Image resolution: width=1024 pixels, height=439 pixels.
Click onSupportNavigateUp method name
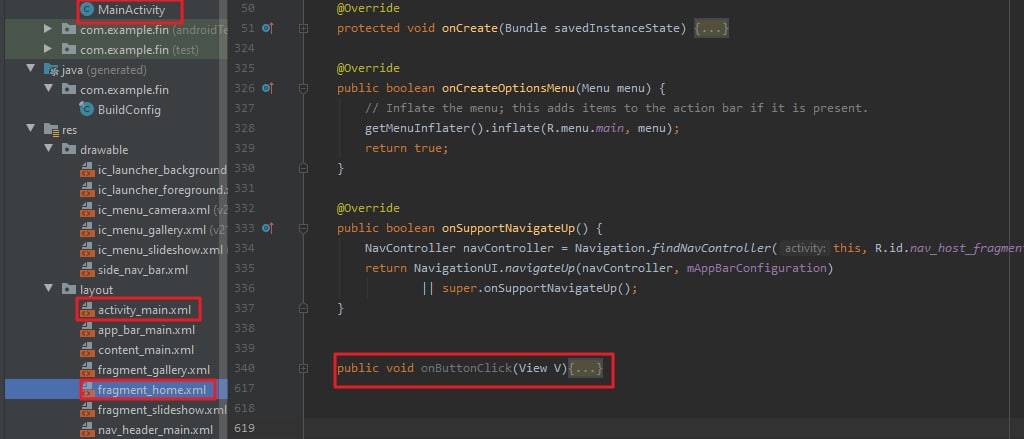pos(508,228)
